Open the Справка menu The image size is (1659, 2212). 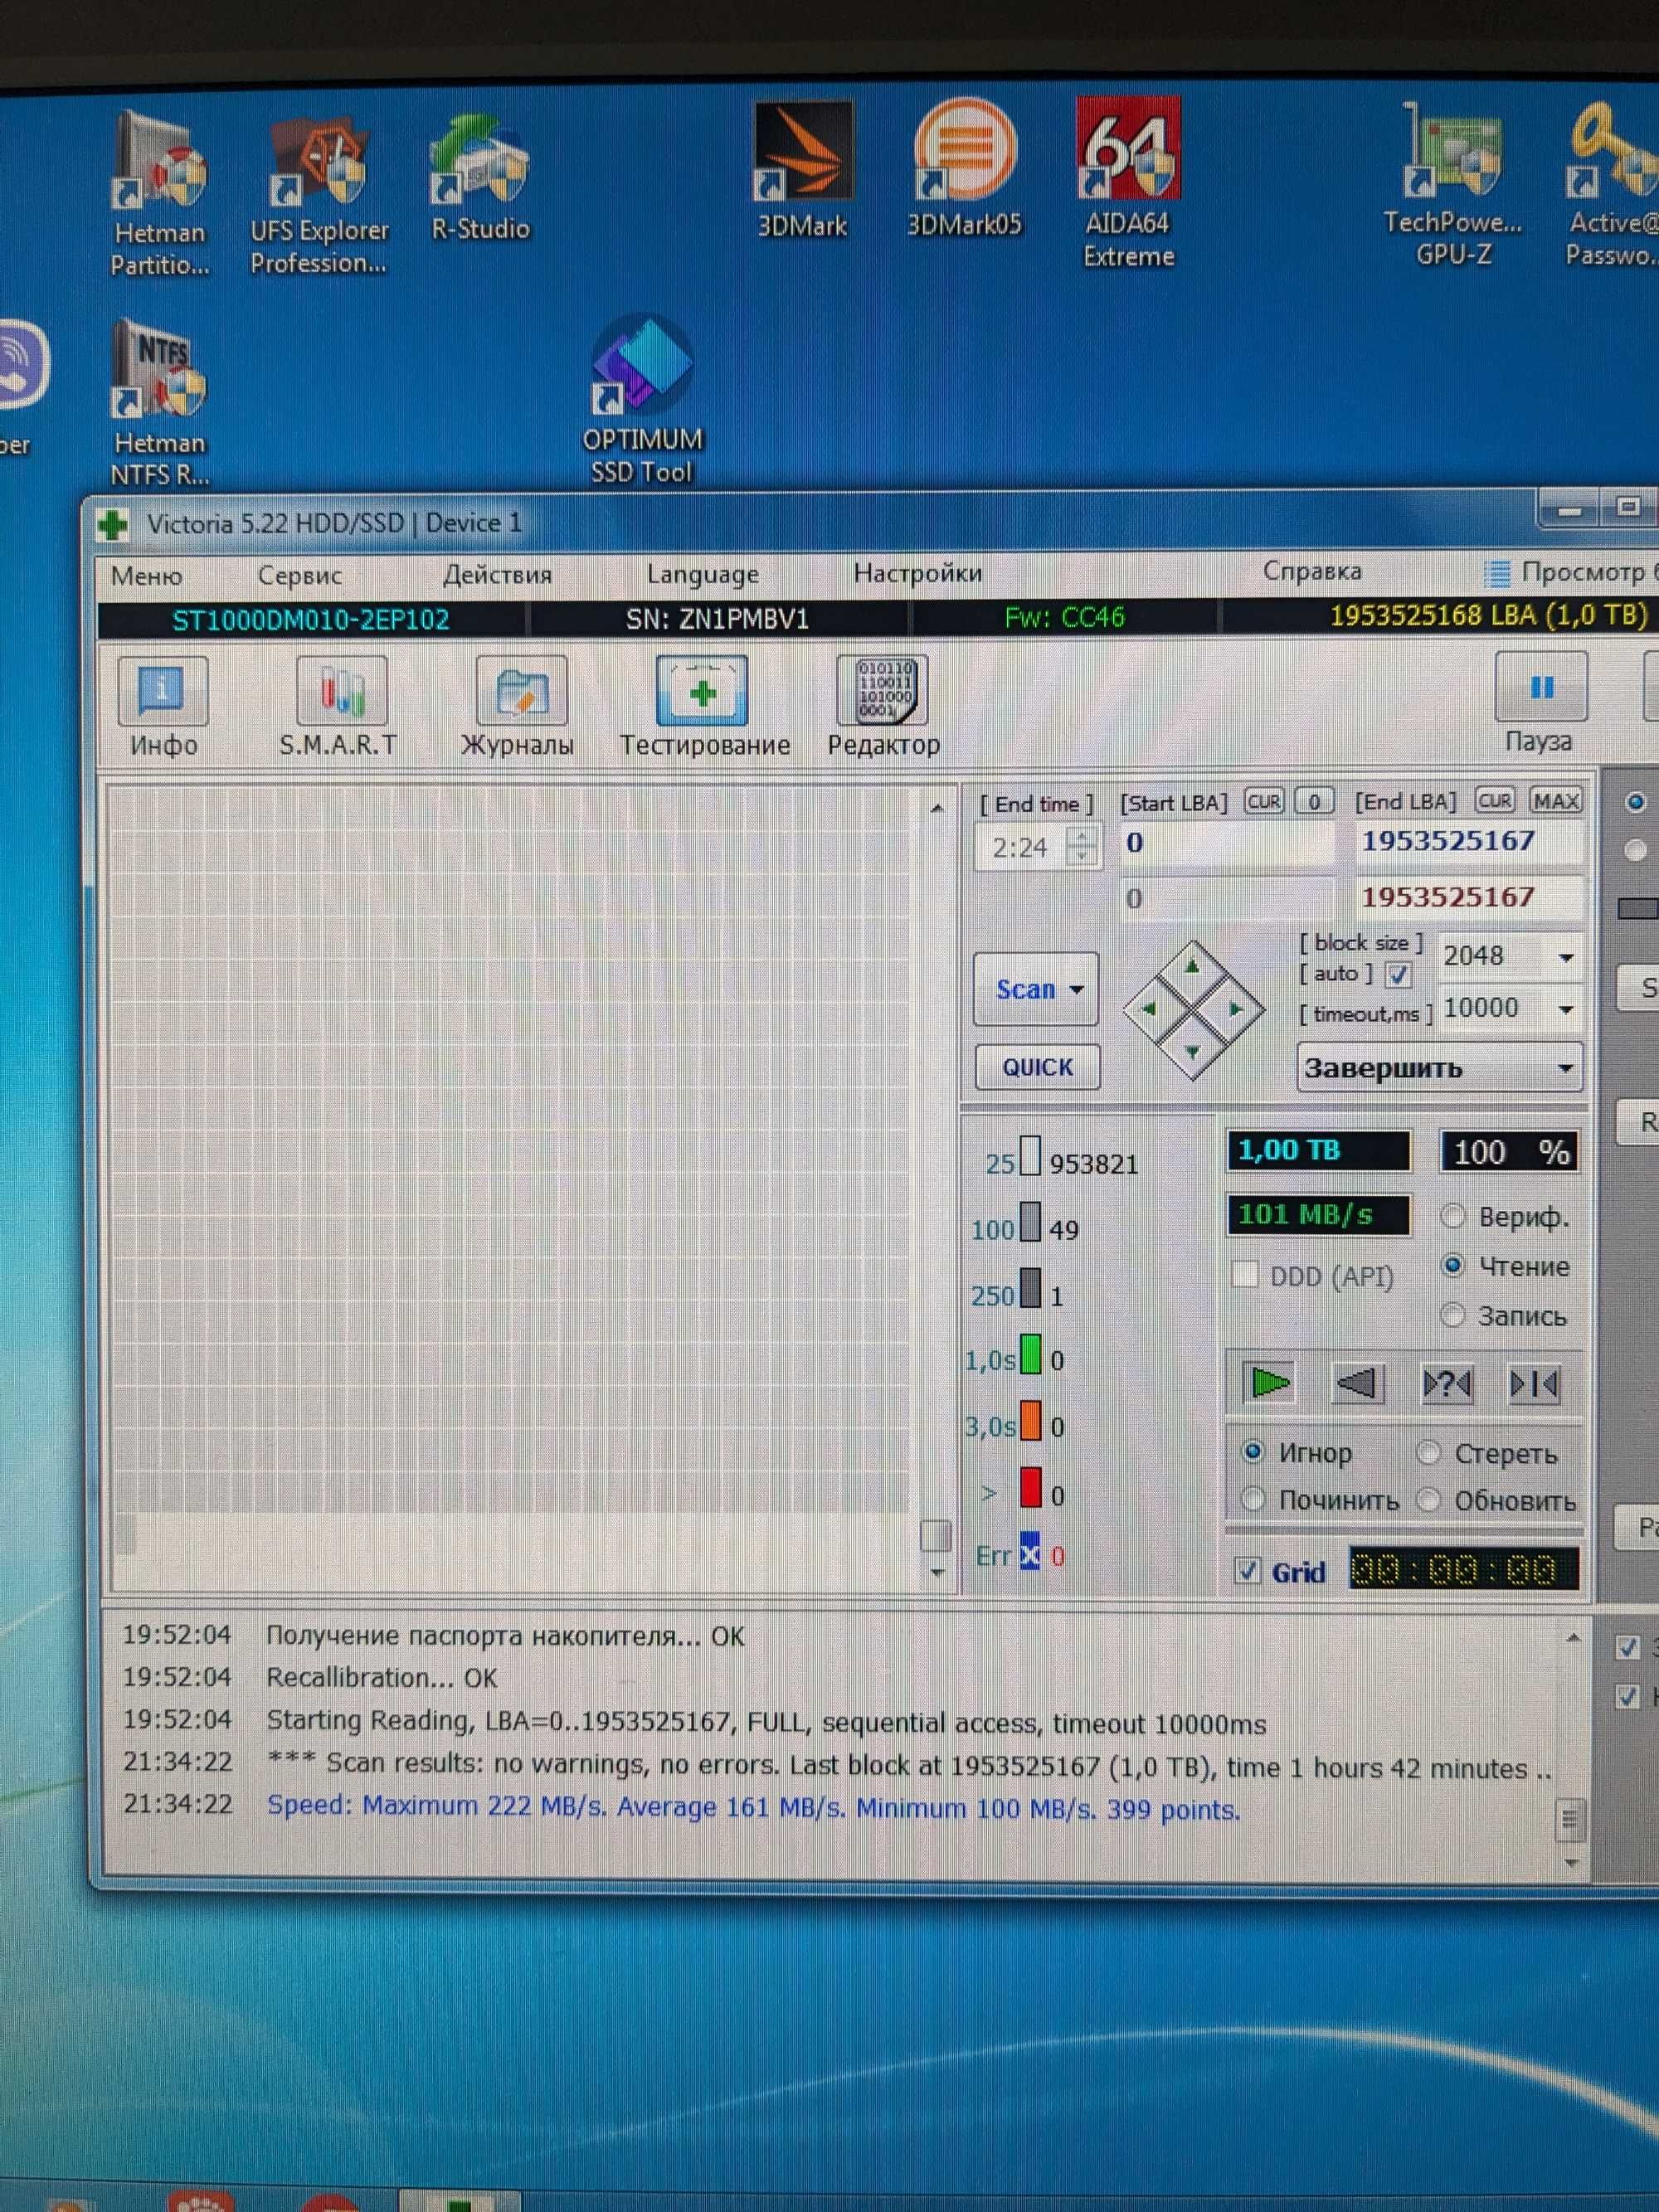1312,571
